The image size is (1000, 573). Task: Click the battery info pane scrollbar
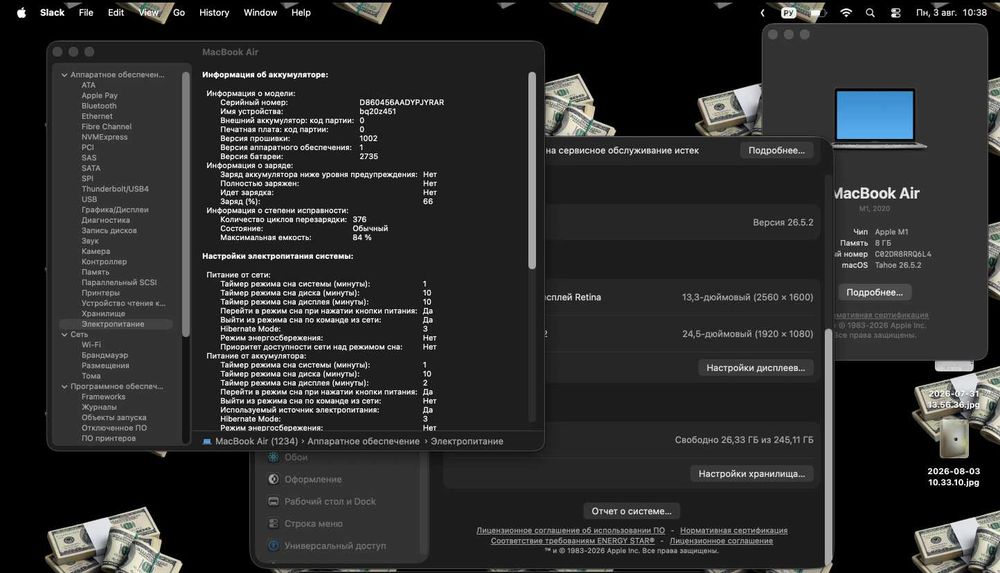pos(532,170)
